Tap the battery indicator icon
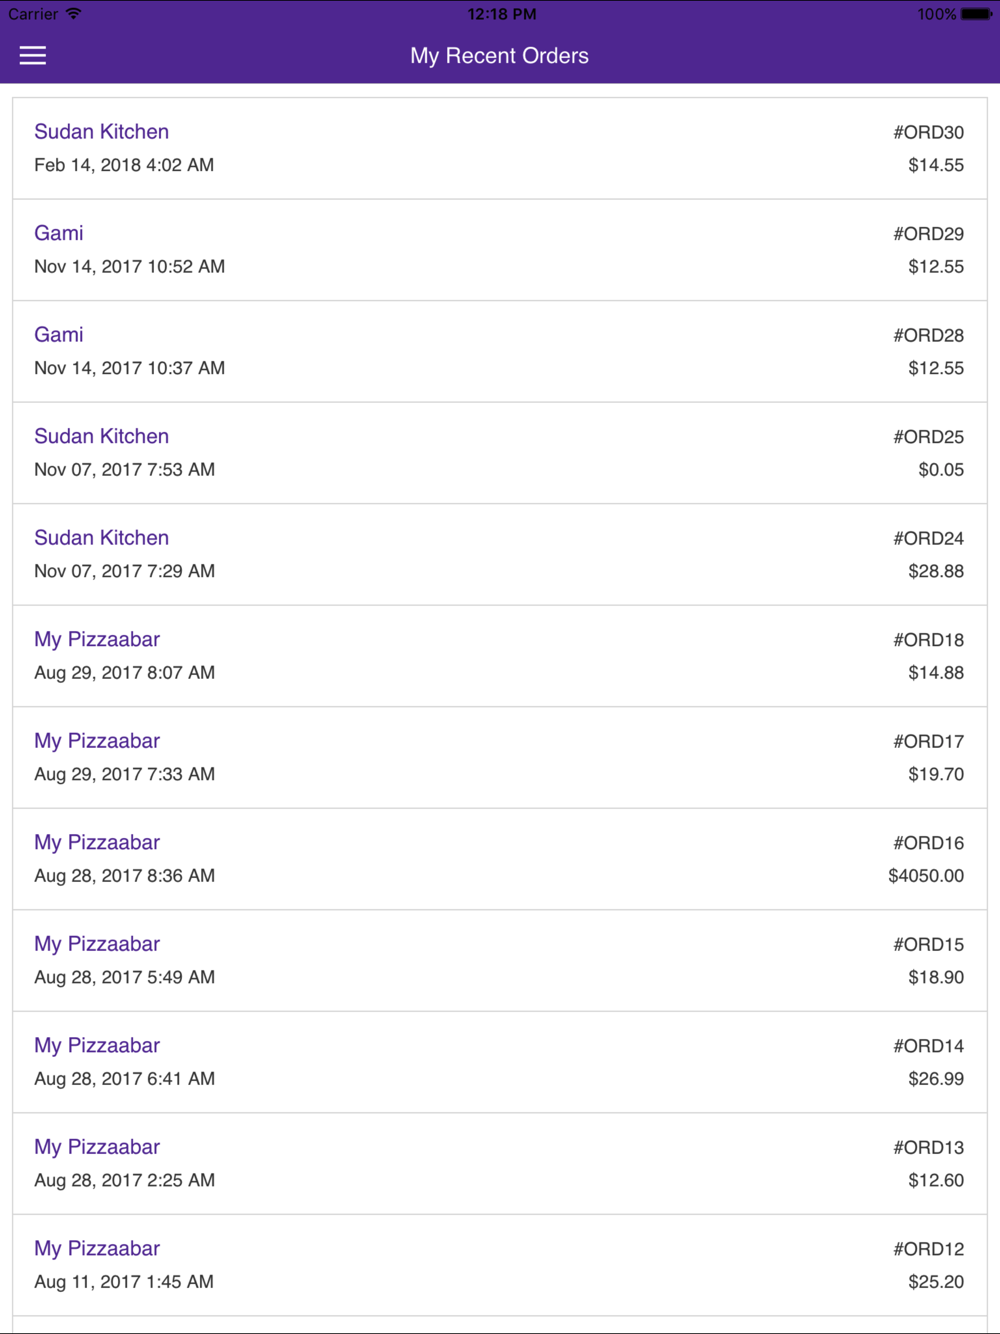The width and height of the screenshot is (1000, 1334). click(976, 14)
